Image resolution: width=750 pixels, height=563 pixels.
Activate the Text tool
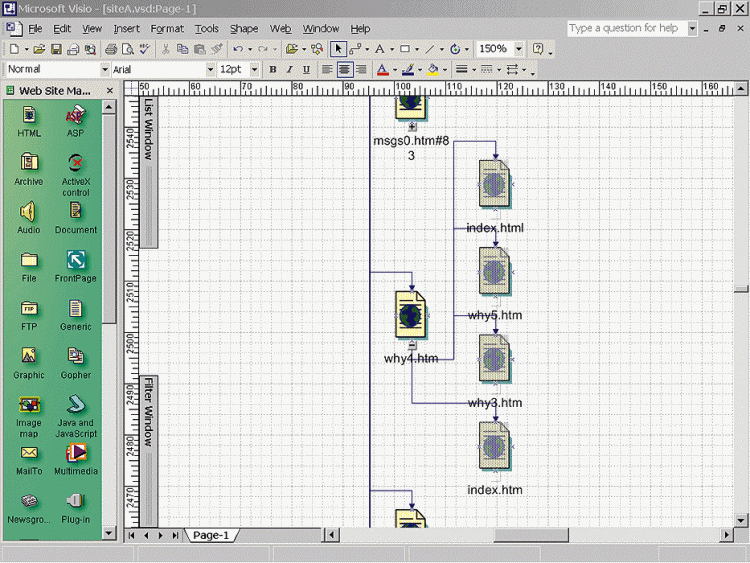[x=380, y=49]
